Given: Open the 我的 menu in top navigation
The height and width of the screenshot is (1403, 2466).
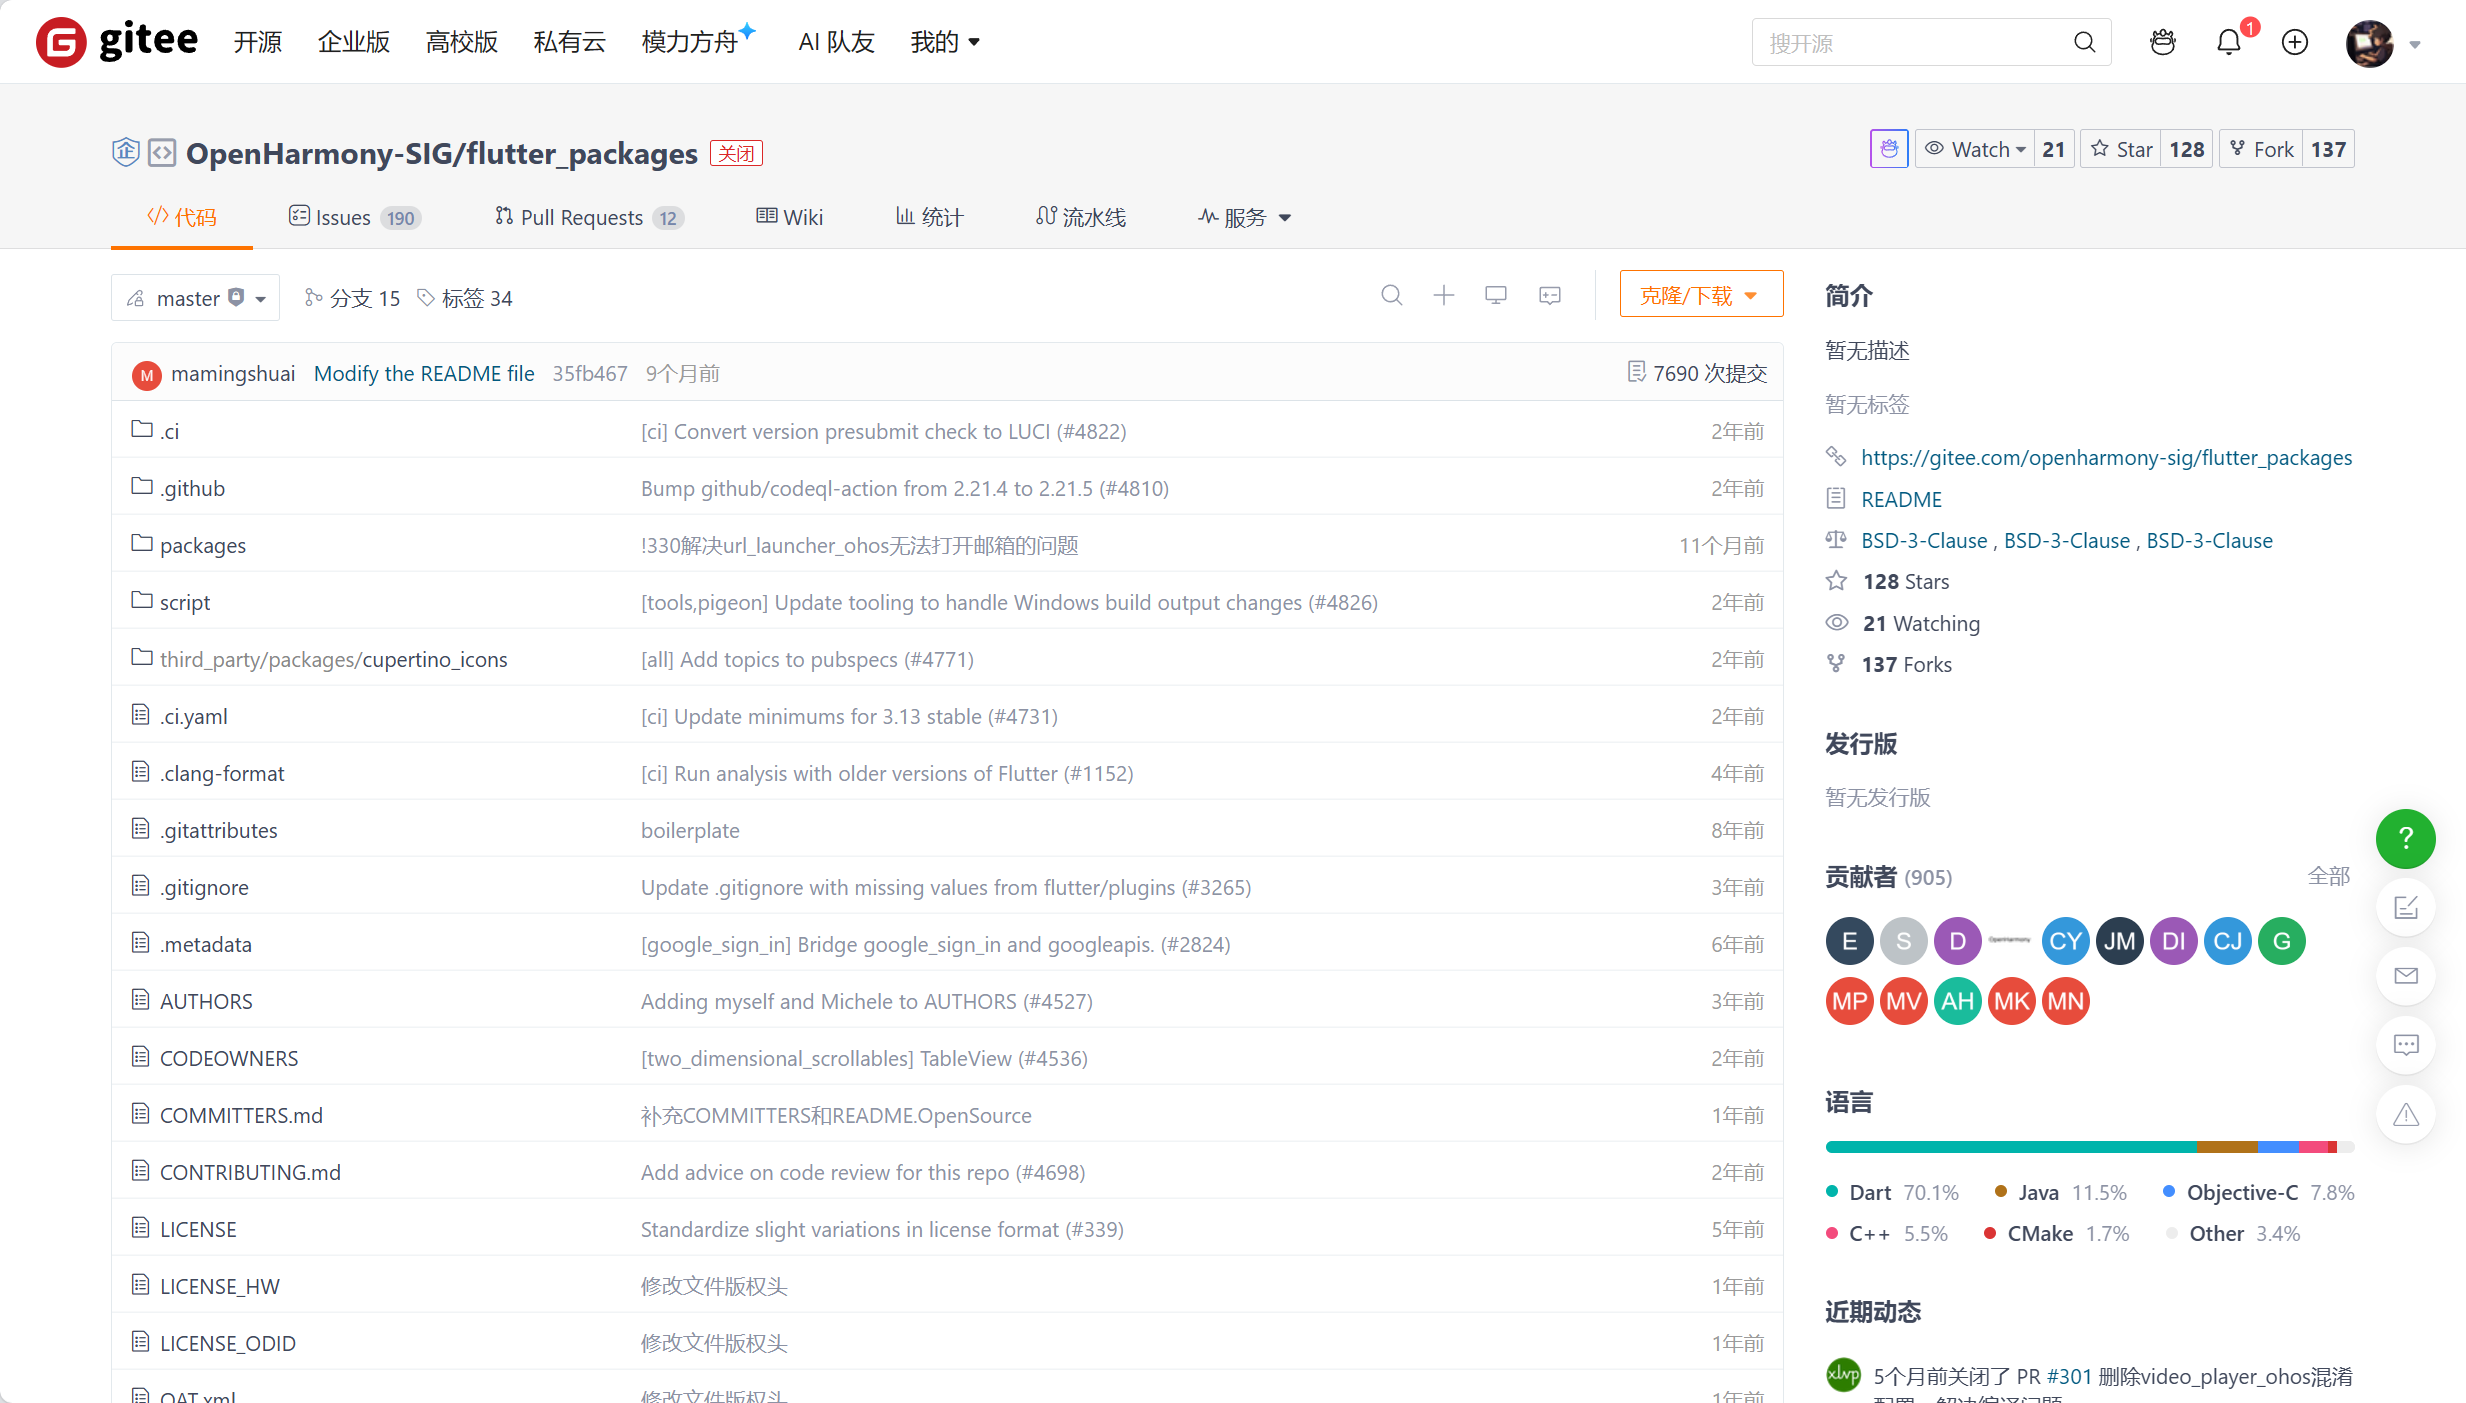Looking at the screenshot, I should tap(945, 42).
